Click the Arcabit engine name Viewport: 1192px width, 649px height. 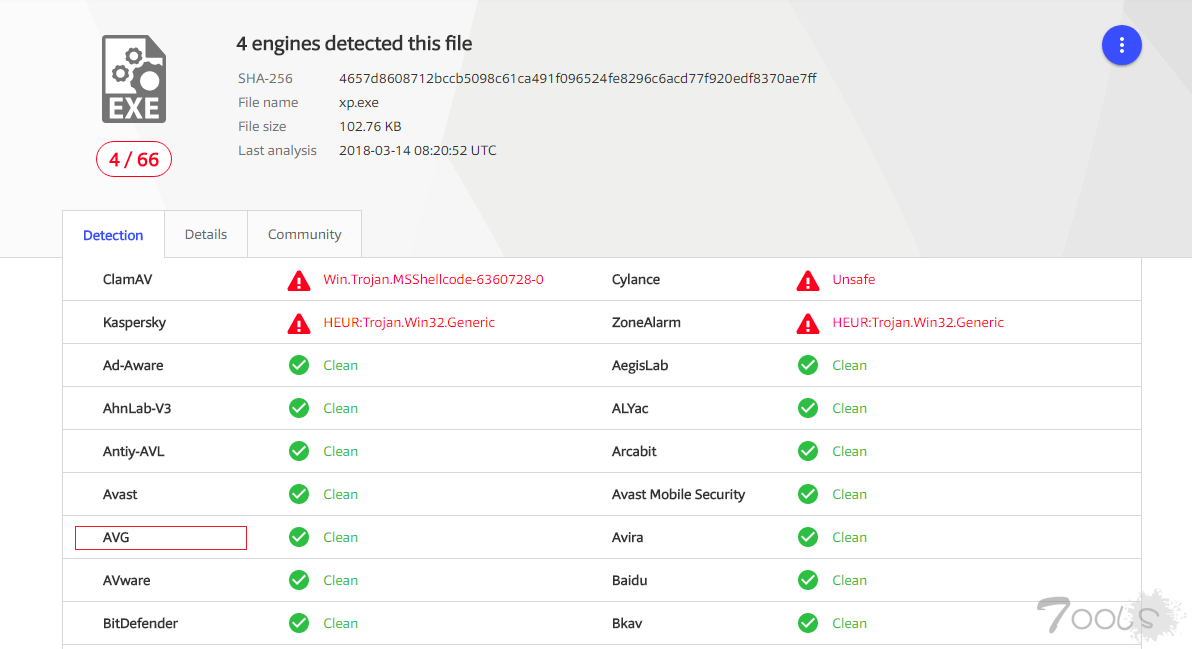[634, 451]
